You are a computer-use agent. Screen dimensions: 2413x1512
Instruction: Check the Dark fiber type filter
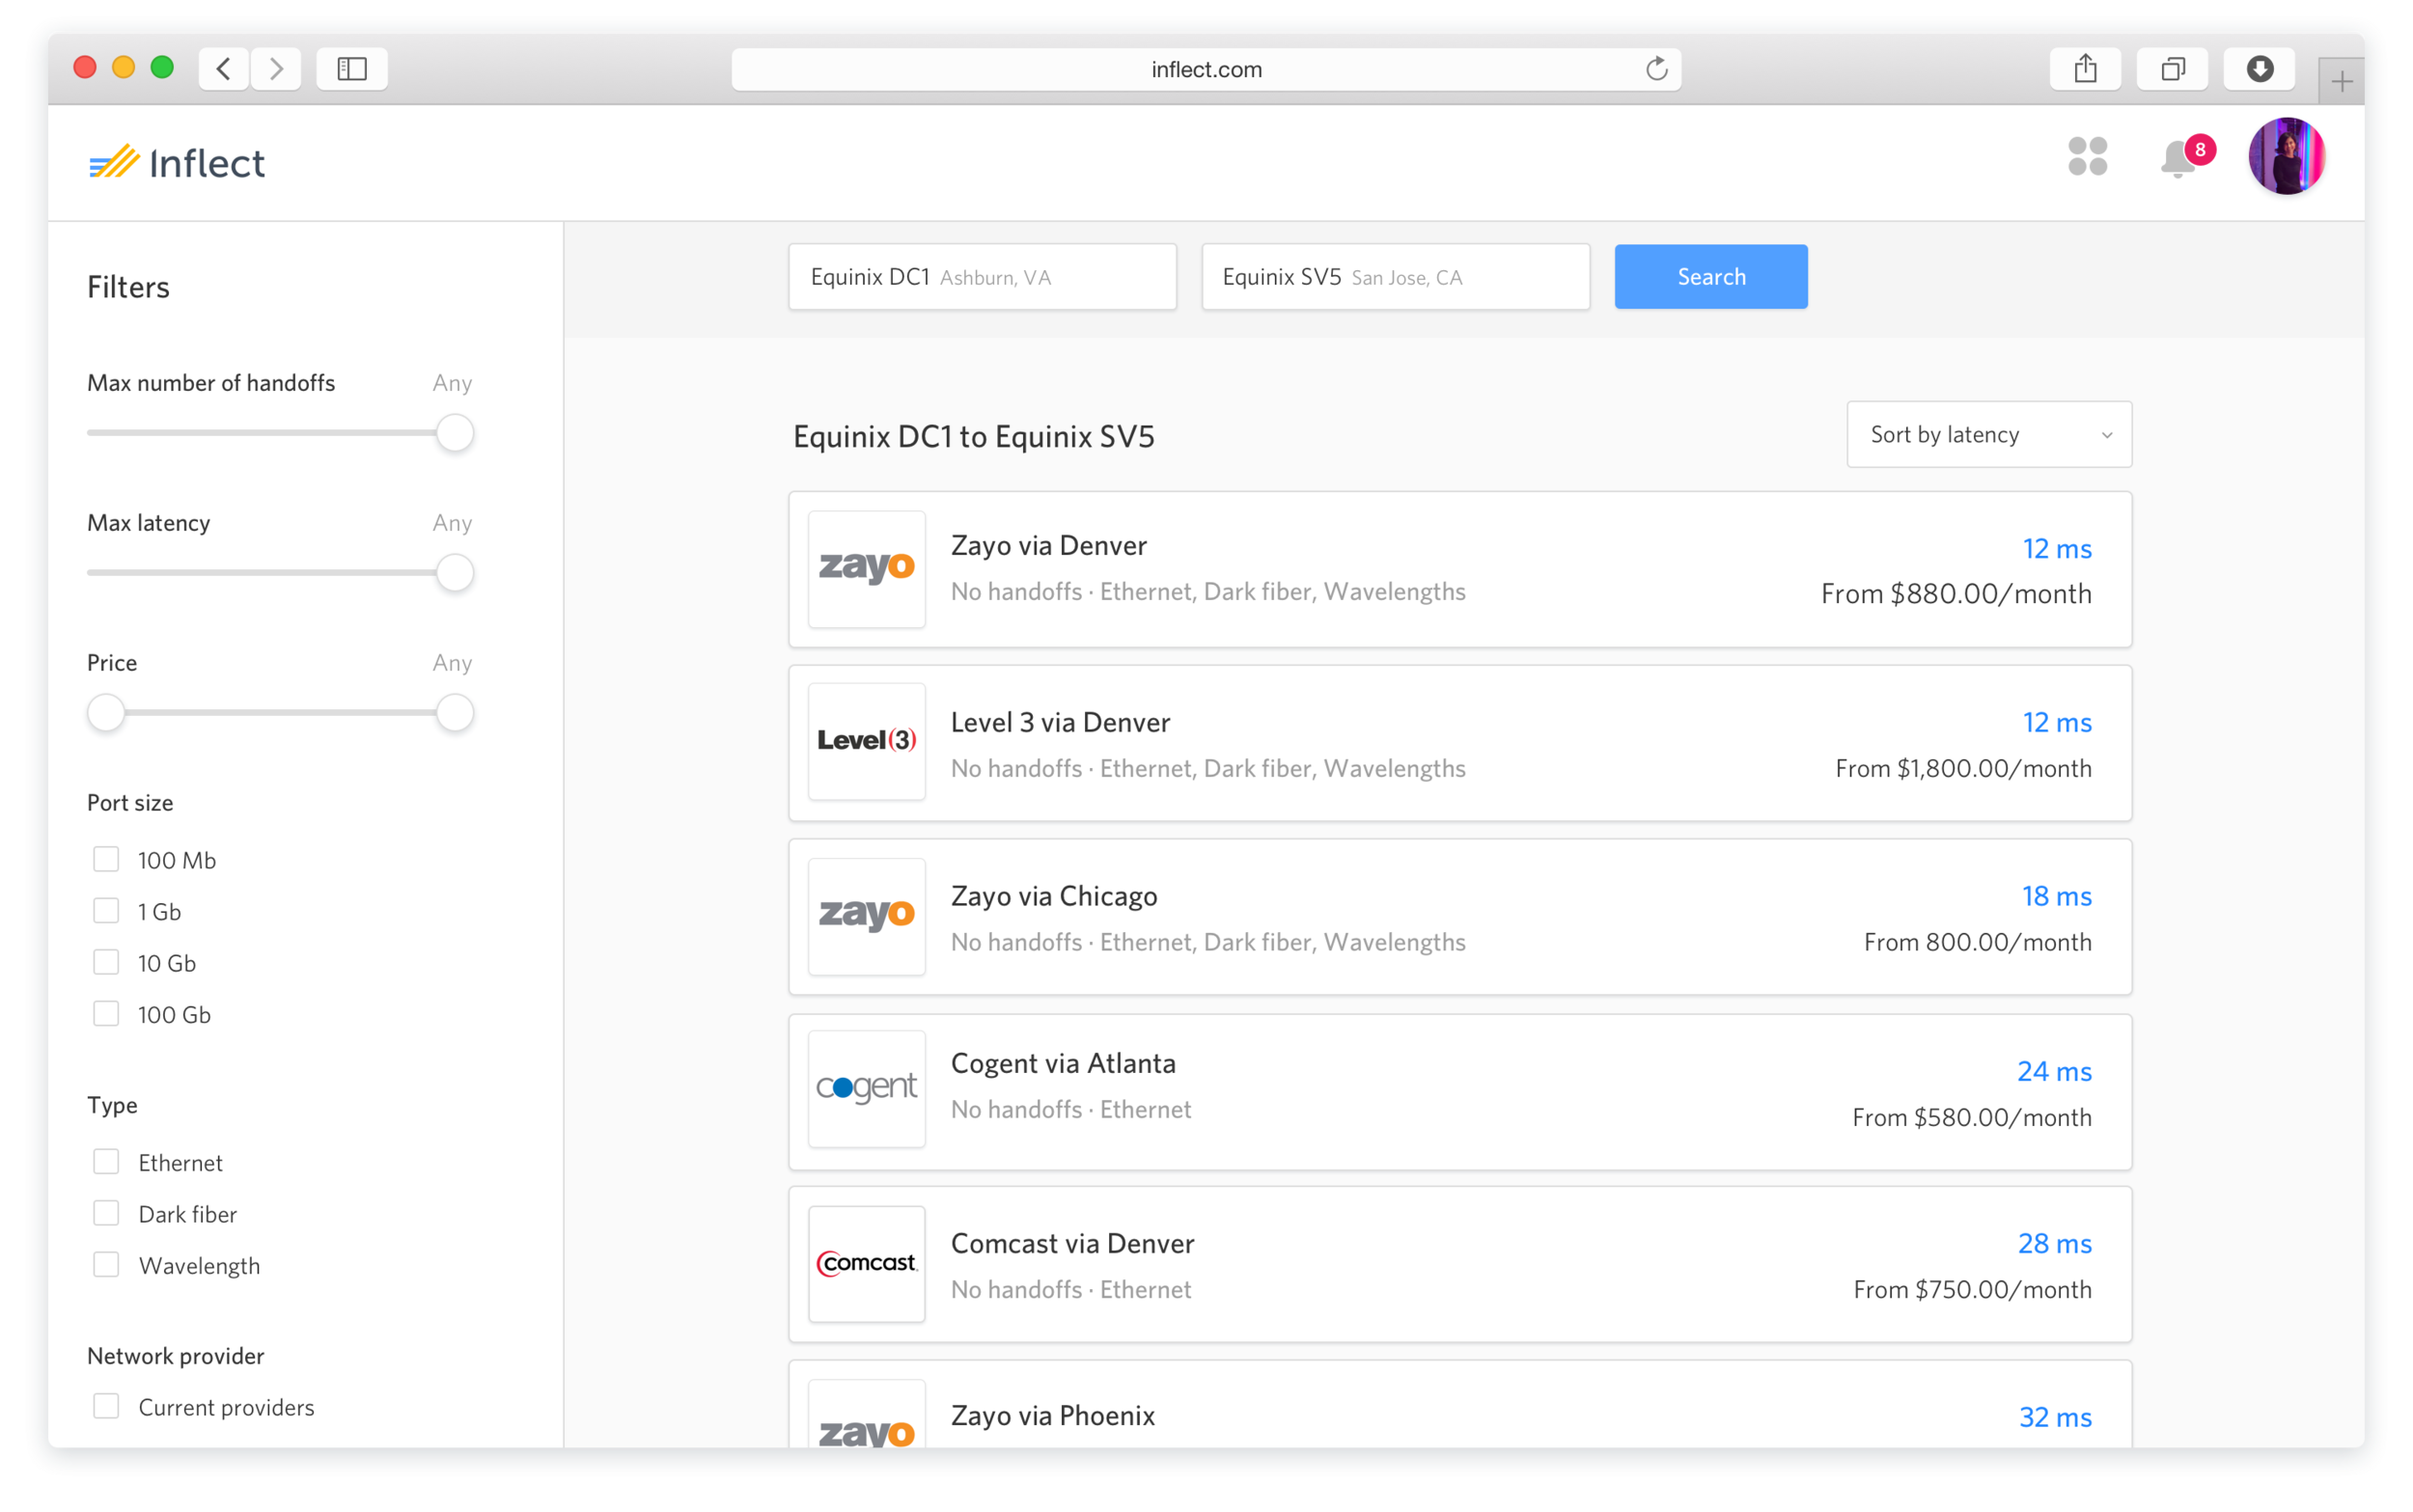(x=106, y=1213)
